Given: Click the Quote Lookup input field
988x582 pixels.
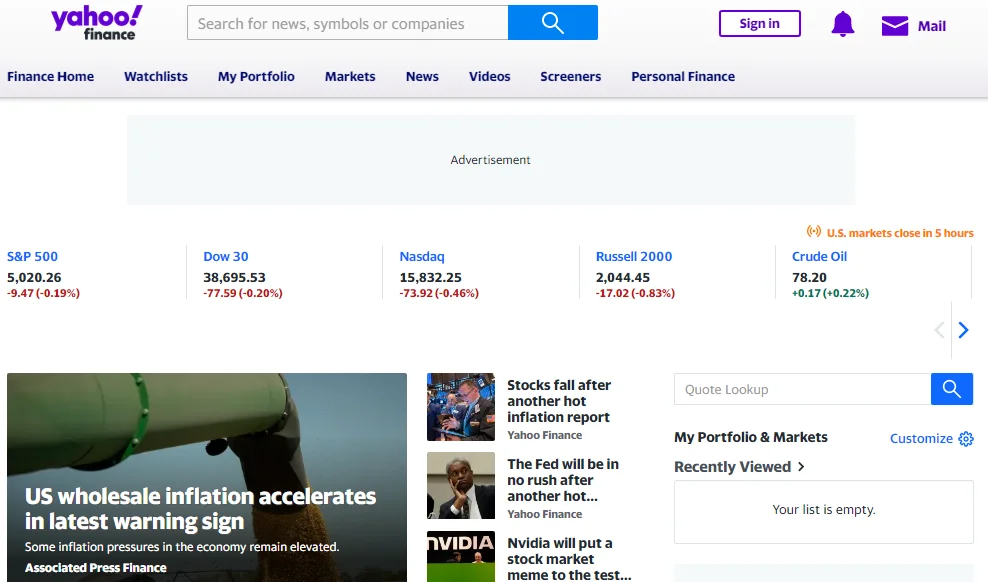Looking at the screenshot, I should (x=802, y=389).
